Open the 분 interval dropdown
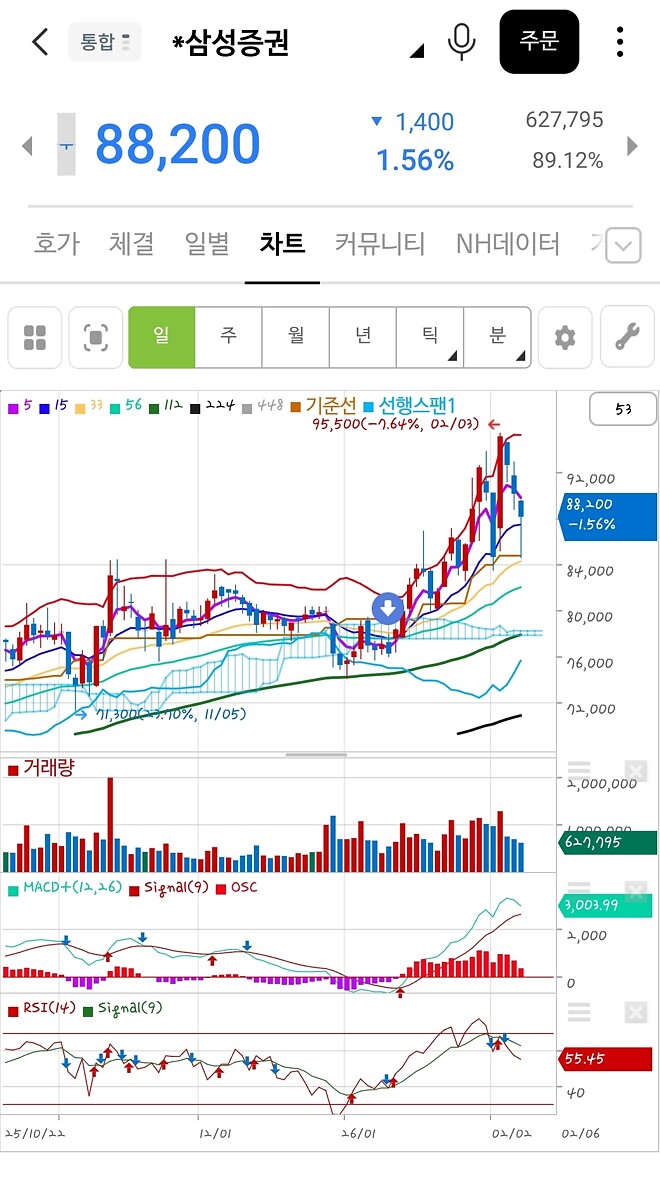 (497, 337)
